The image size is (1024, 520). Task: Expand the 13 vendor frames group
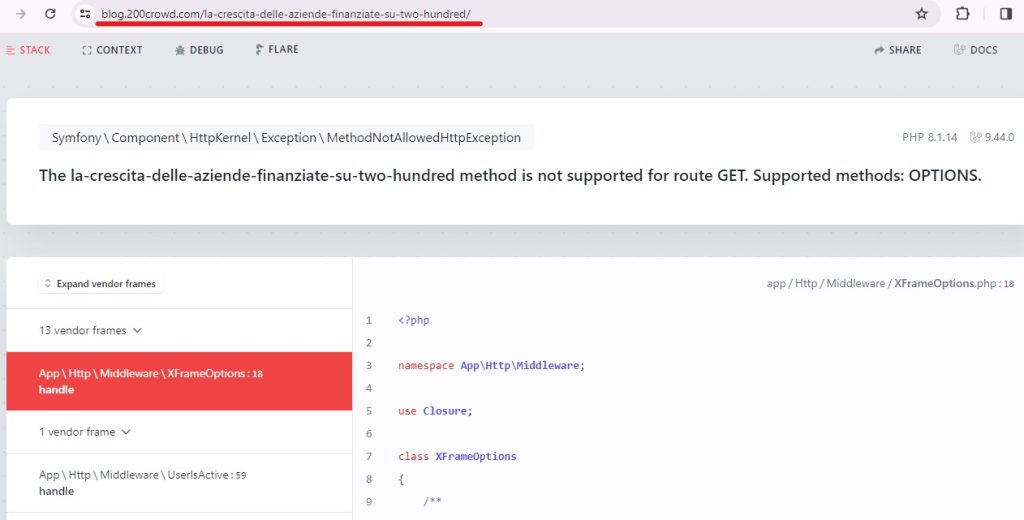coord(90,330)
